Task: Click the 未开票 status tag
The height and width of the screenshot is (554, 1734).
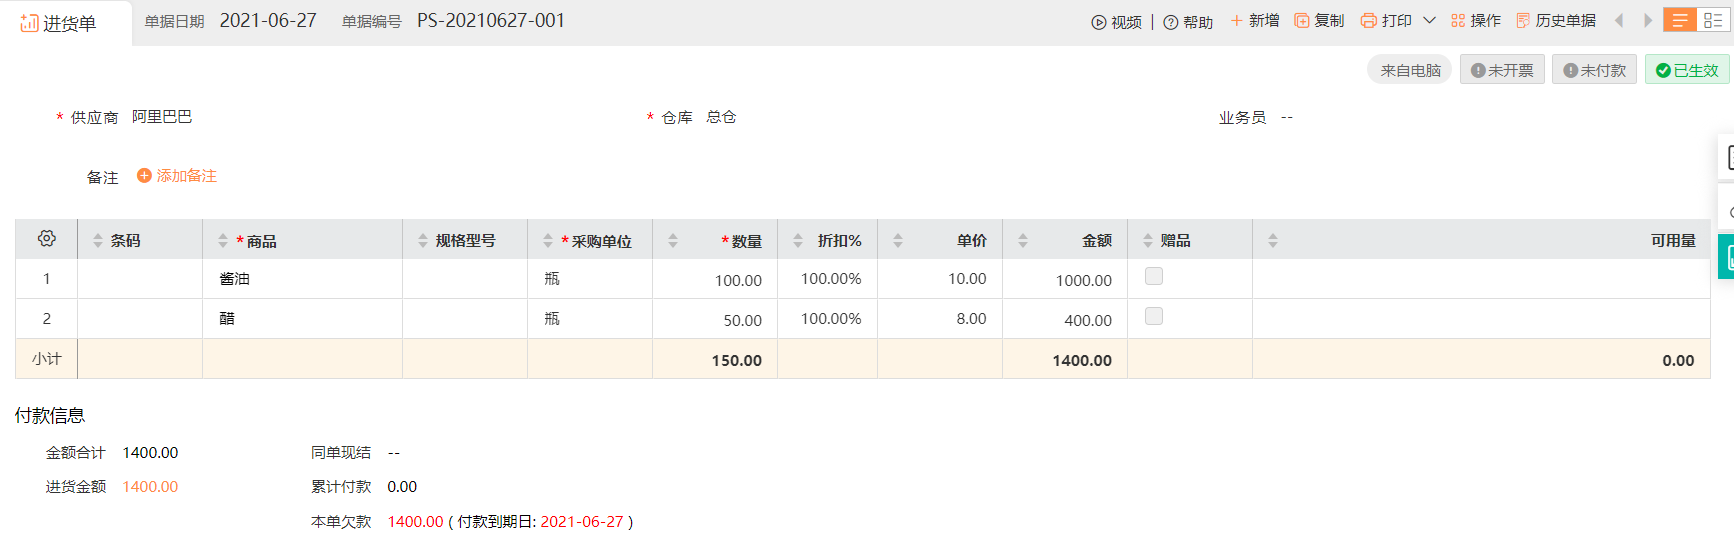Action: click(x=1502, y=70)
